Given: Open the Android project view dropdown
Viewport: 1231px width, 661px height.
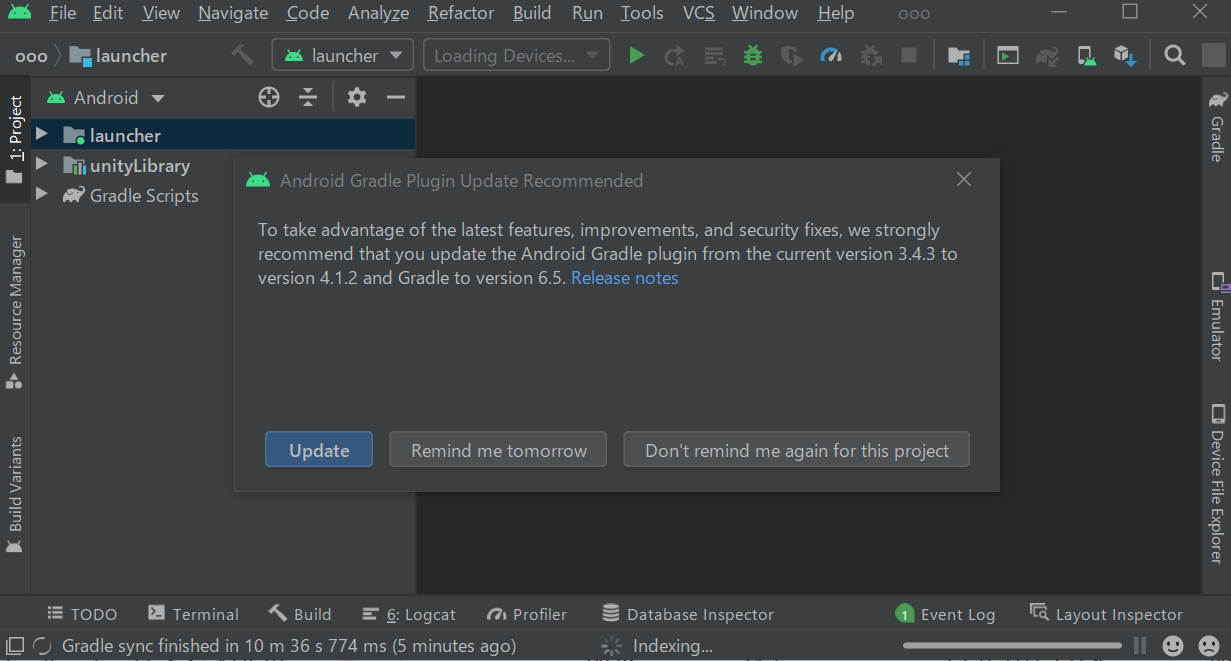Looking at the screenshot, I should 105,98.
